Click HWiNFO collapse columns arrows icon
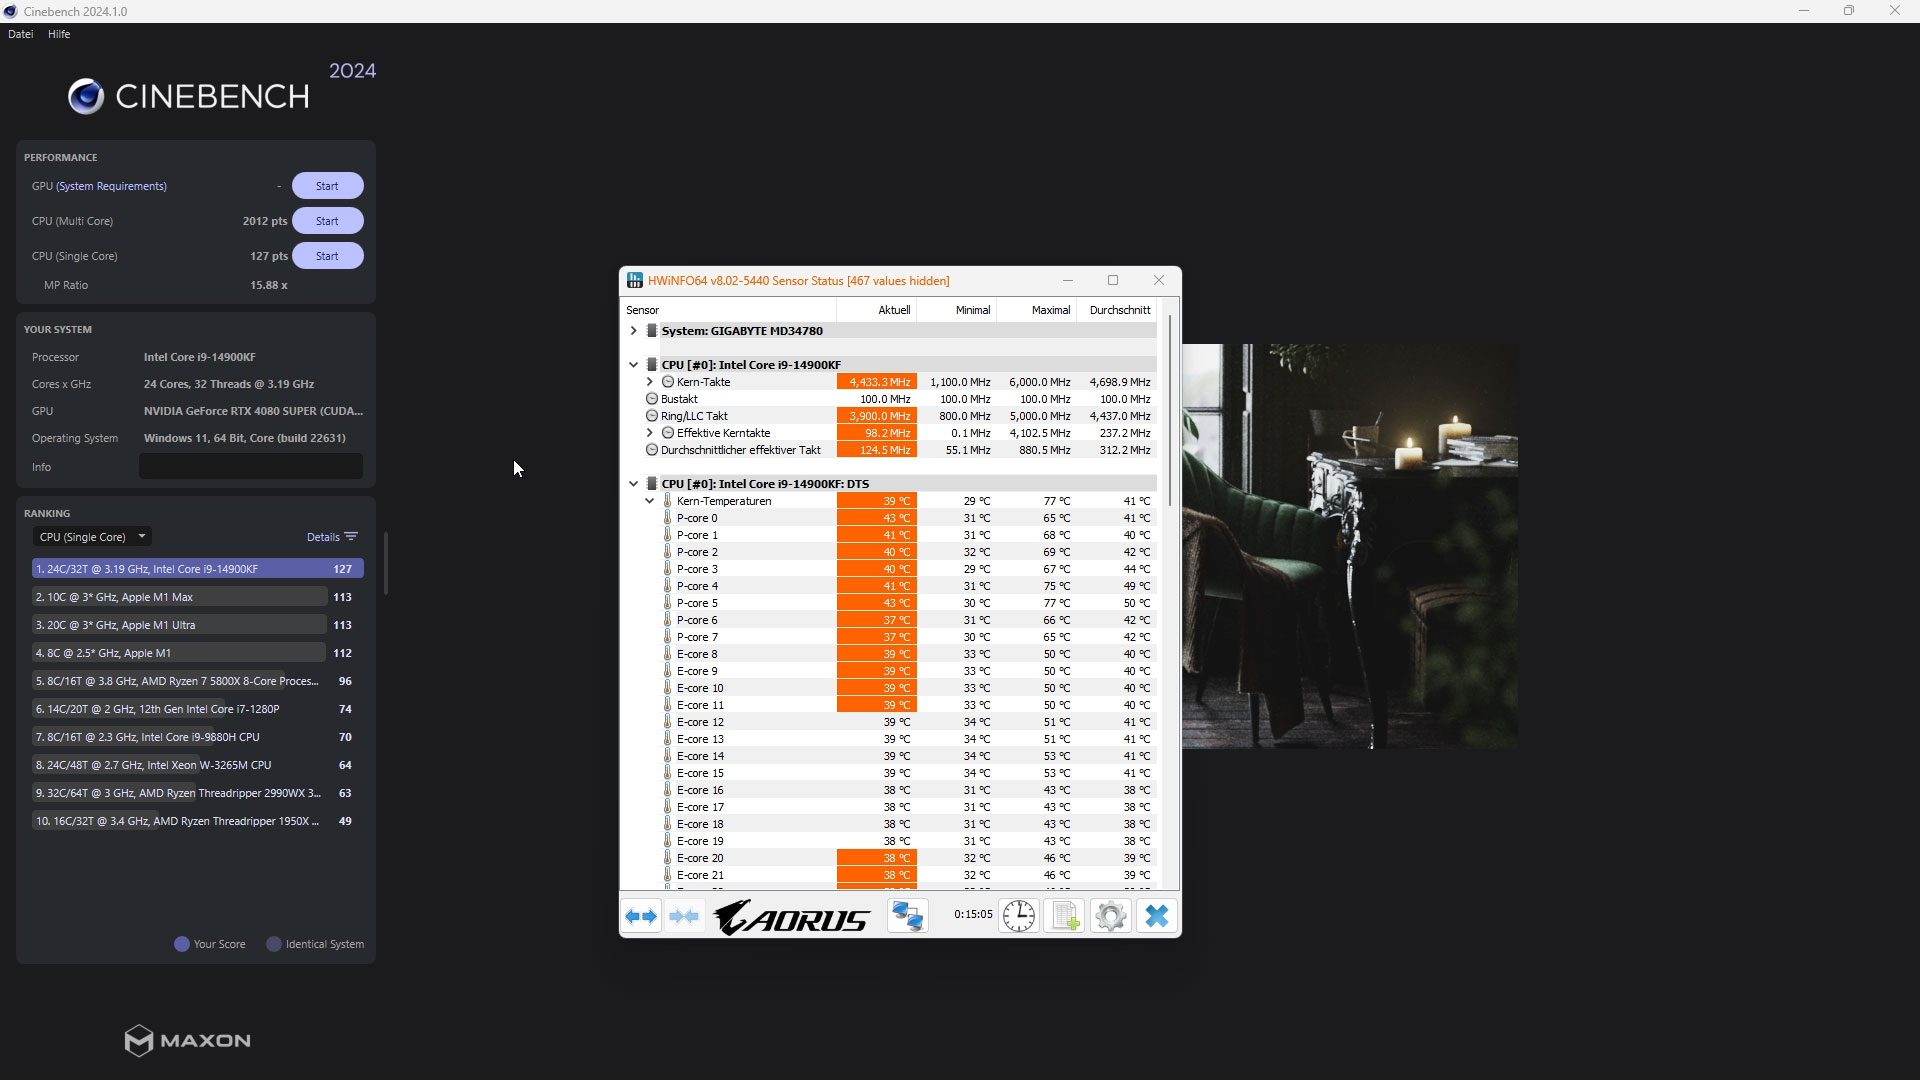 click(685, 916)
